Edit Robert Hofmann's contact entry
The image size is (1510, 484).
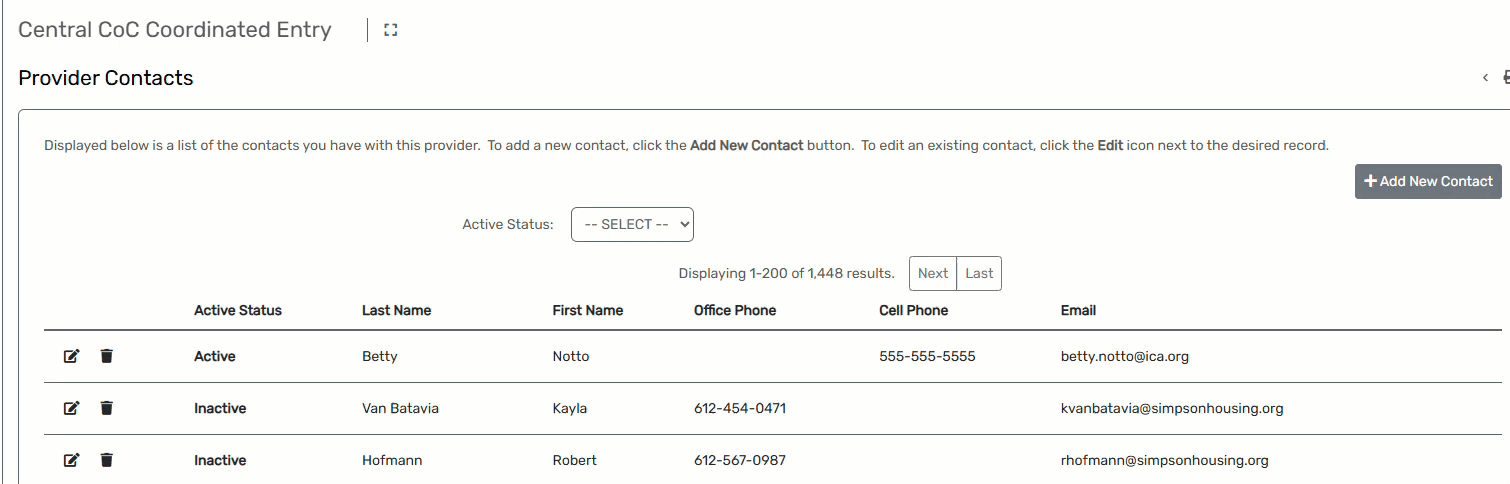[x=71, y=460]
